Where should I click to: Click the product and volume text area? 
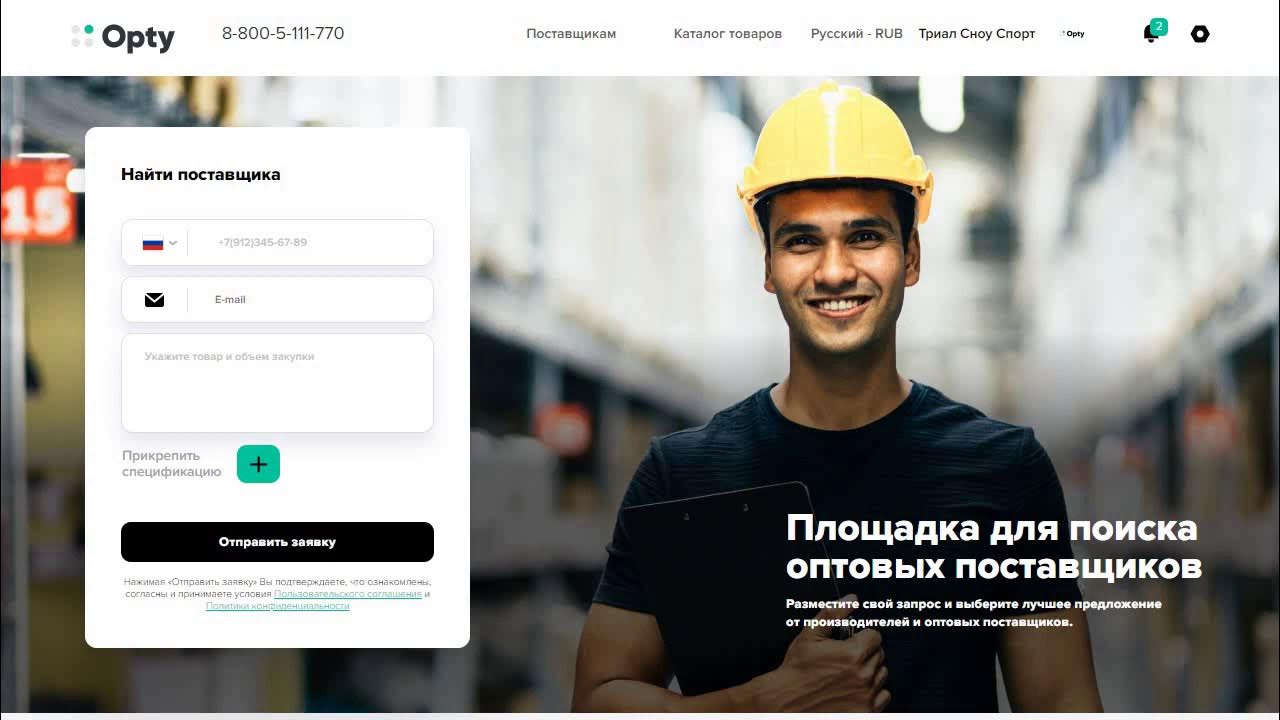pyautogui.click(x=277, y=383)
